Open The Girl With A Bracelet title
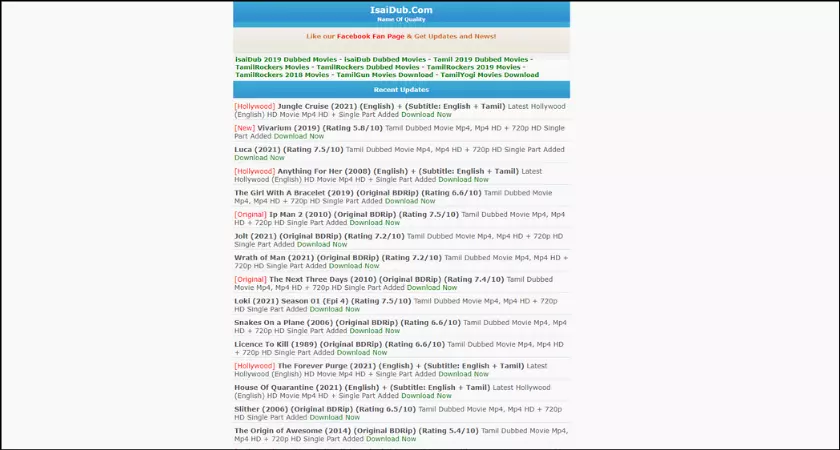The width and height of the screenshot is (840, 450). pyautogui.click(x=358, y=193)
